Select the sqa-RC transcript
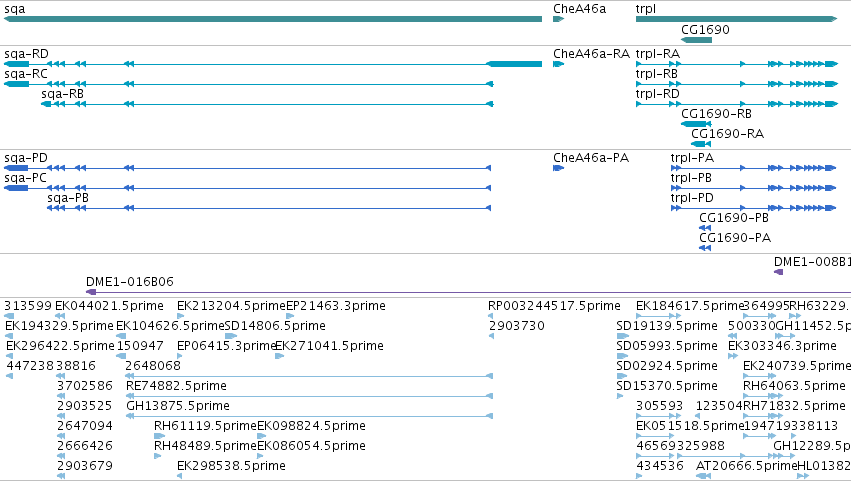This screenshot has width=851, height=481. coord(249,84)
